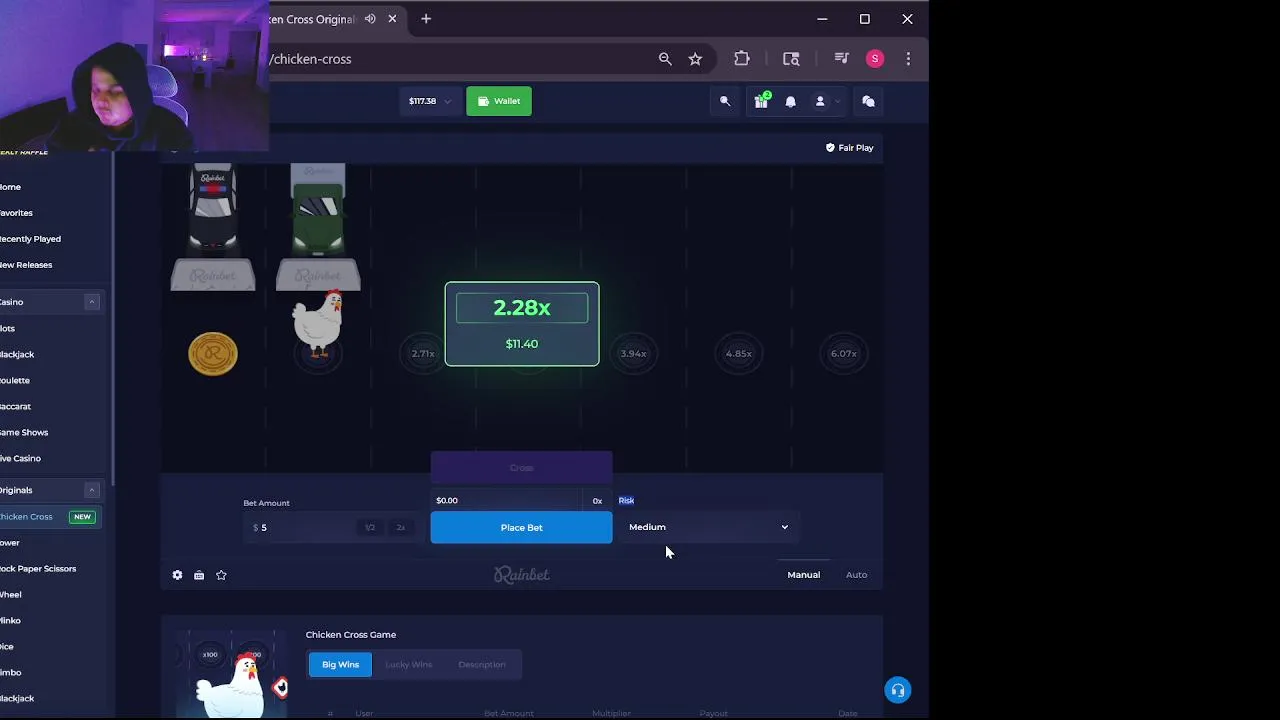Open the user account icon
The height and width of the screenshot is (720, 1280).
pos(820,101)
